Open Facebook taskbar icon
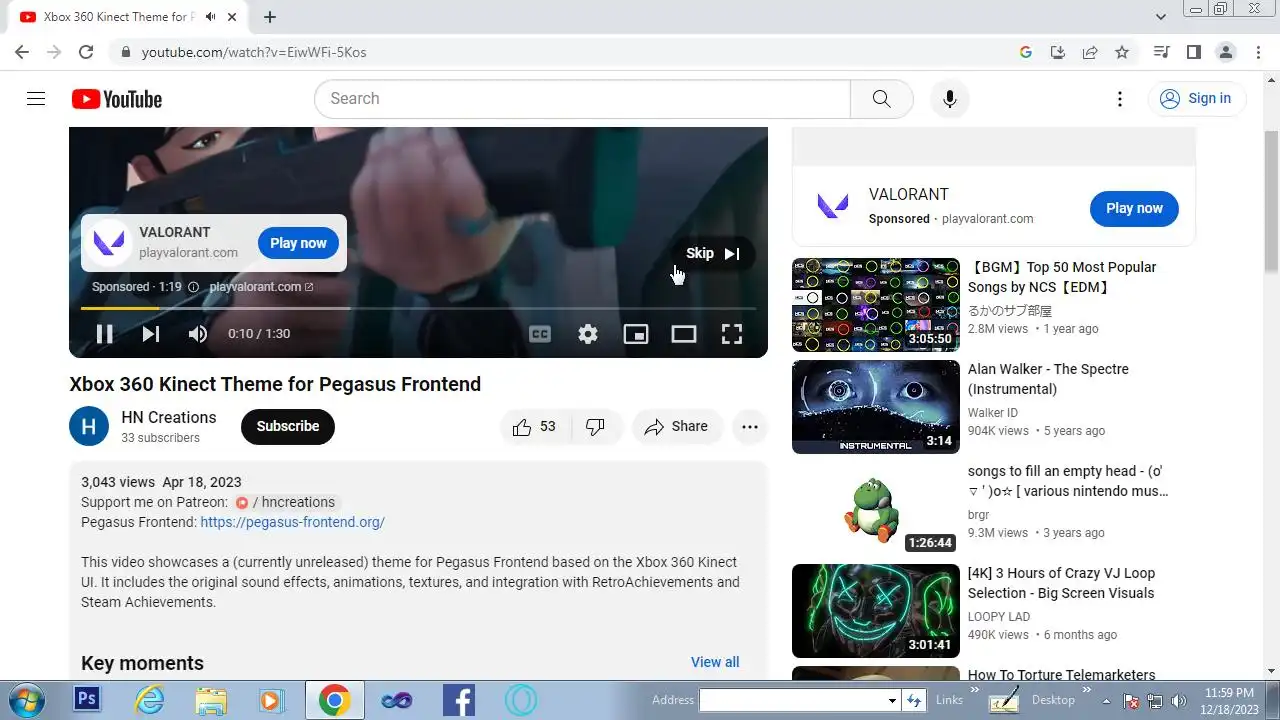 coord(459,700)
